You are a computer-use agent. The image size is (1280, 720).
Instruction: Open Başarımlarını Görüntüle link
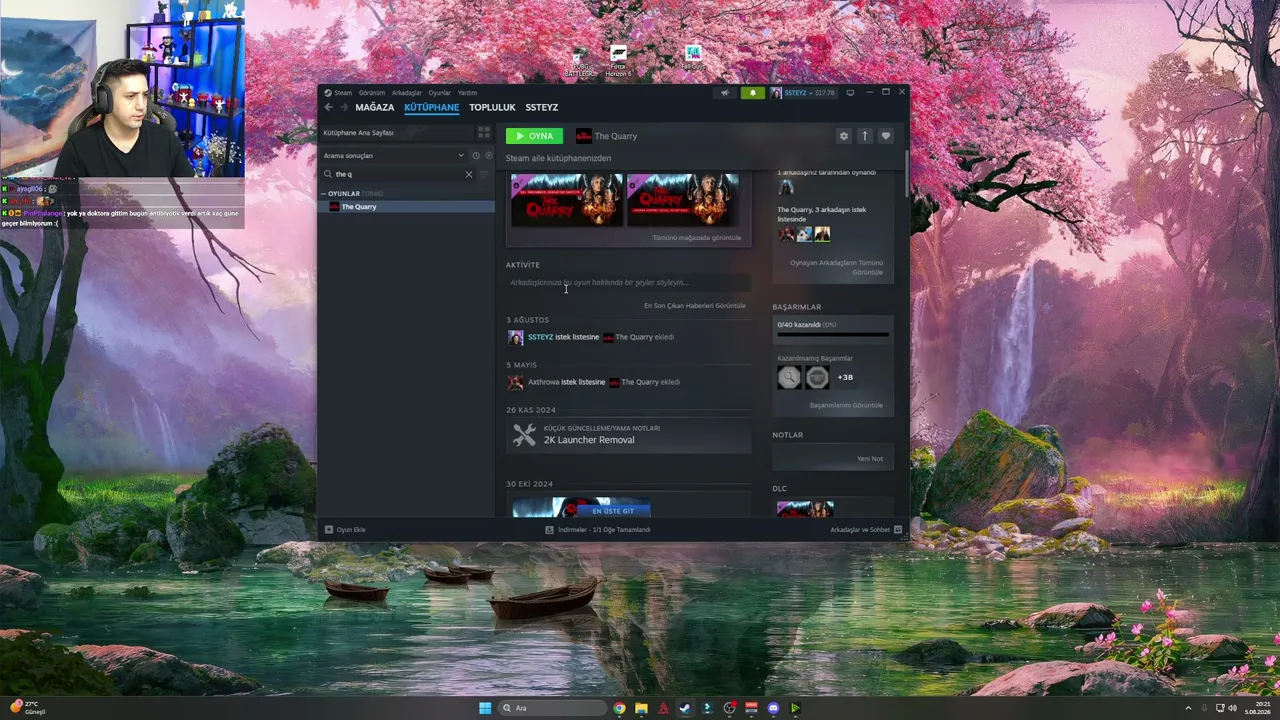[x=846, y=406]
